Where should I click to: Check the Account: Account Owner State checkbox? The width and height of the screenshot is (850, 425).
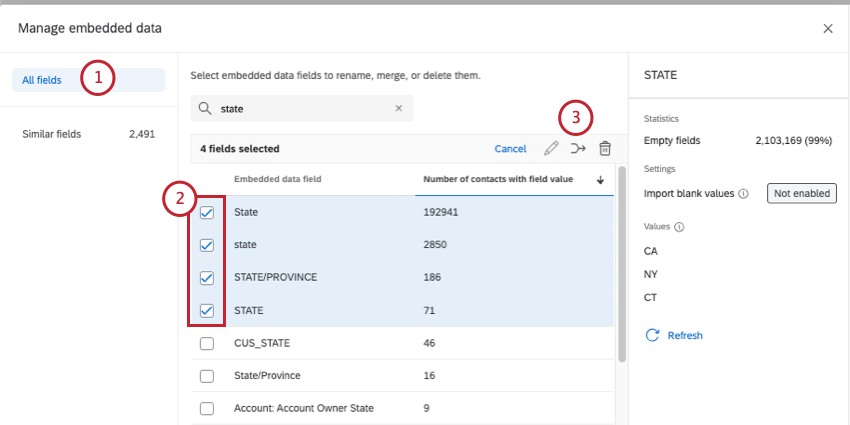point(207,408)
